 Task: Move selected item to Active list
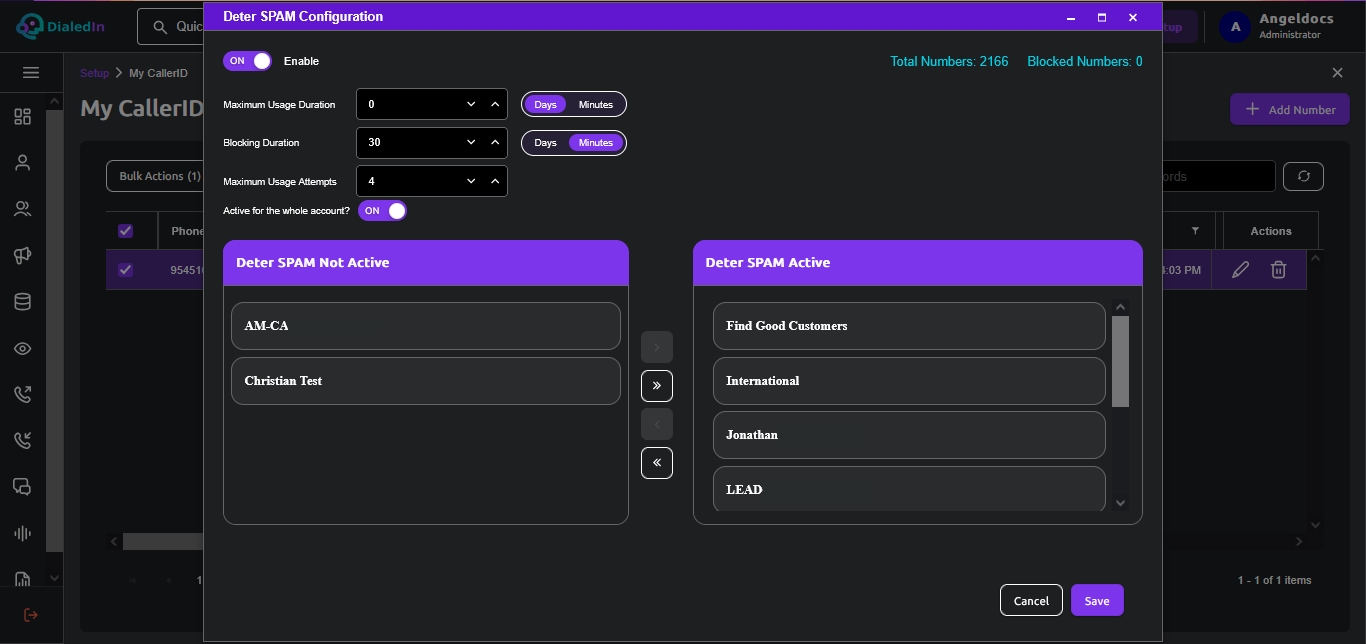click(x=657, y=347)
